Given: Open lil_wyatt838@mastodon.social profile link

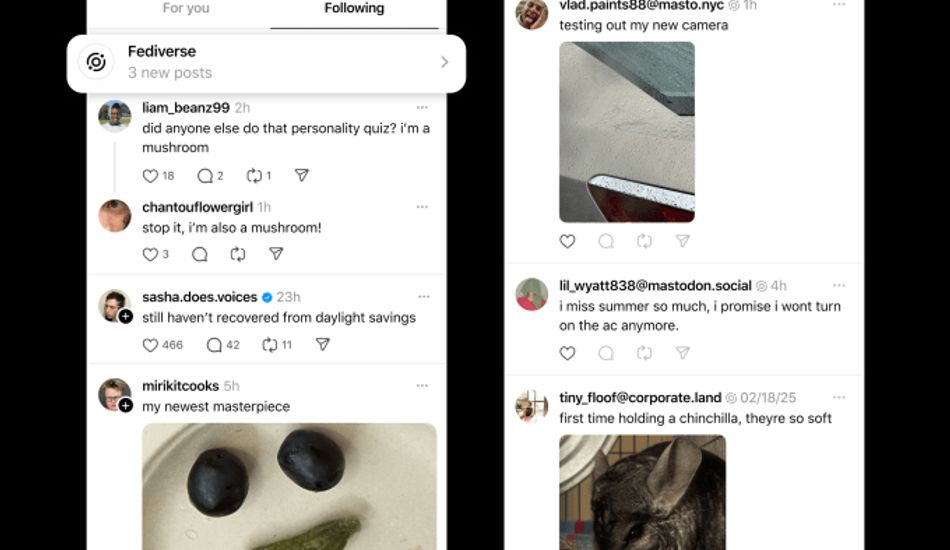Looking at the screenshot, I should (x=655, y=286).
